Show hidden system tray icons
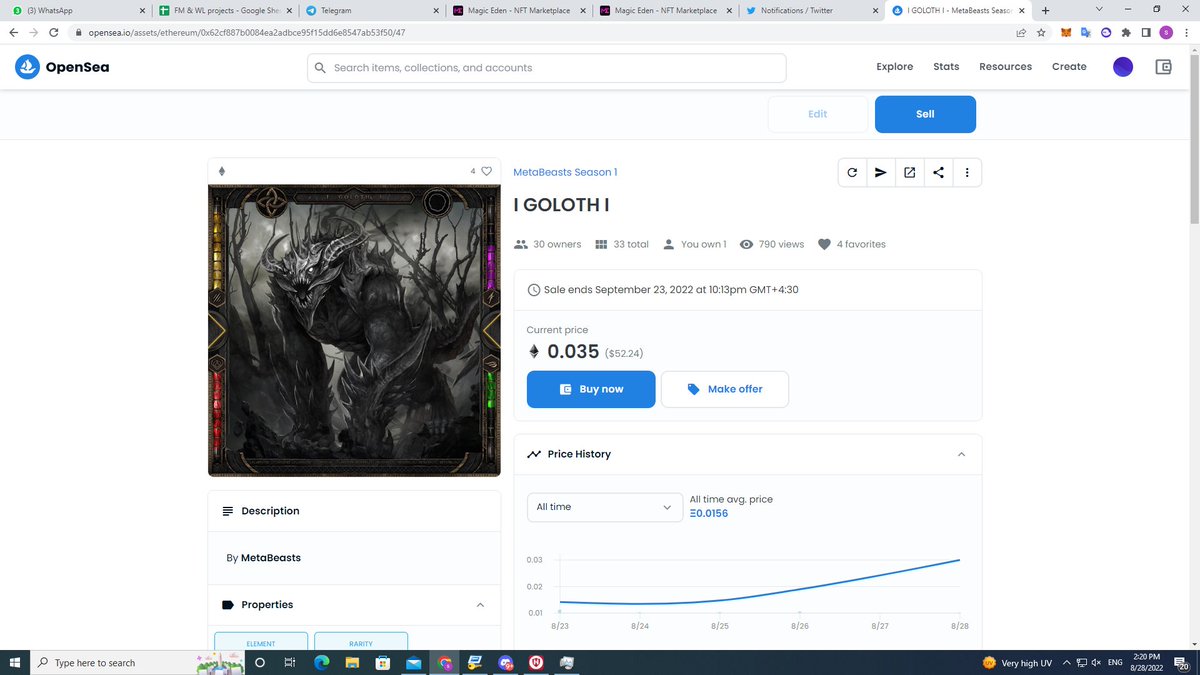 click(x=1066, y=662)
